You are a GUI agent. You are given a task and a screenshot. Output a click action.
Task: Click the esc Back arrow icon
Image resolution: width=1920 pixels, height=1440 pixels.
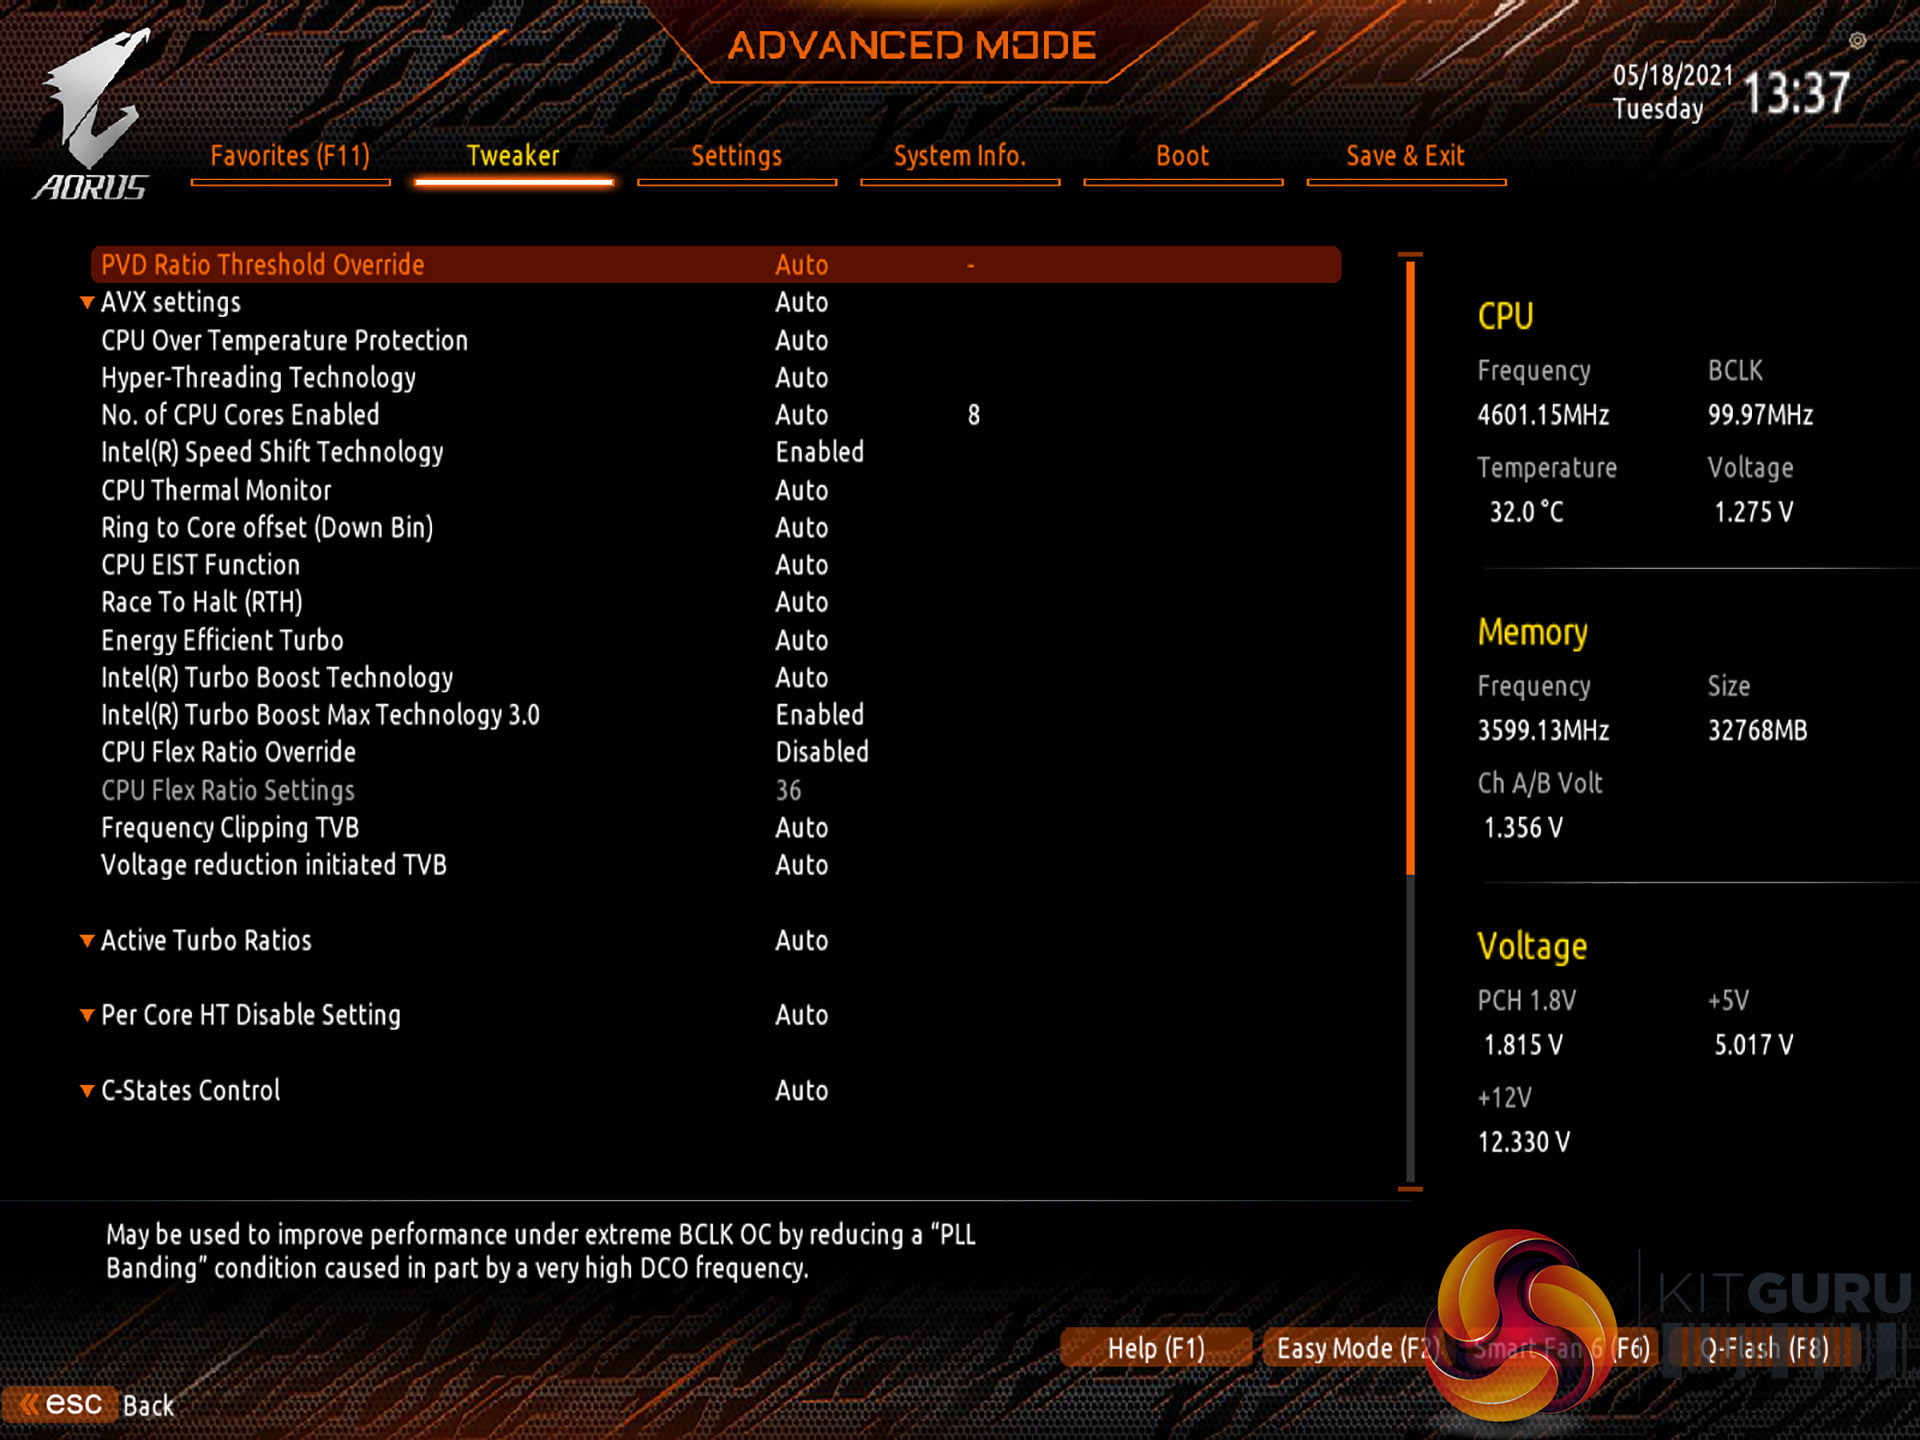(30, 1404)
